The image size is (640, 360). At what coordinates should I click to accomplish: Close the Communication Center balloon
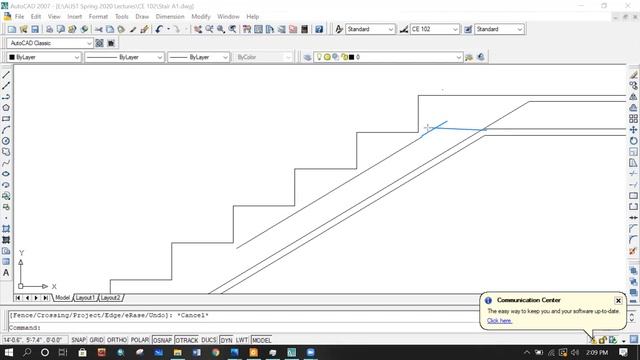pos(618,300)
